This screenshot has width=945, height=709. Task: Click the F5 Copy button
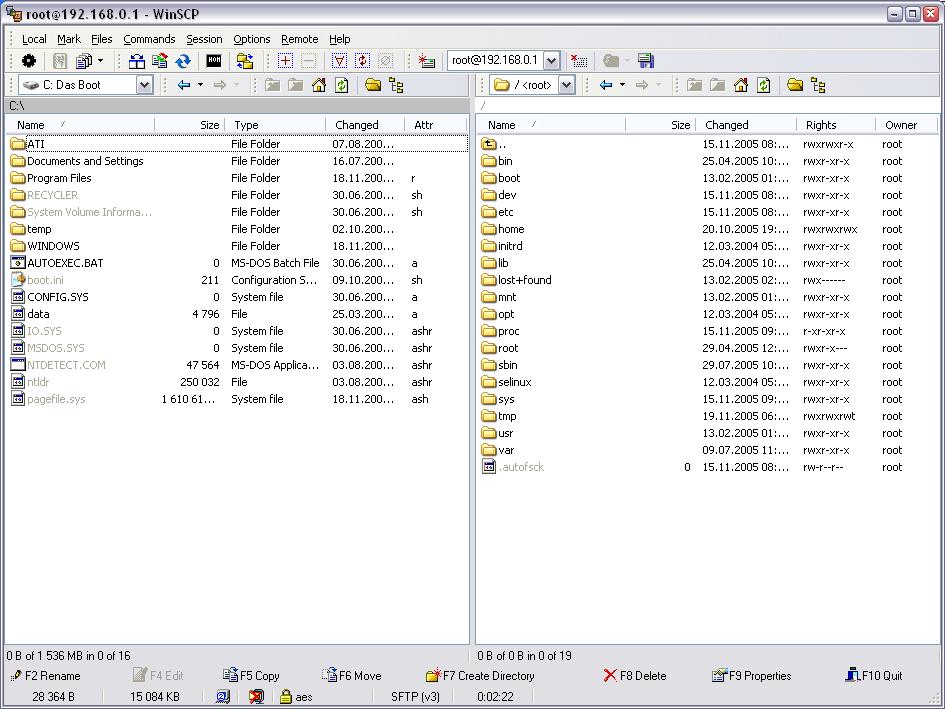click(x=251, y=676)
